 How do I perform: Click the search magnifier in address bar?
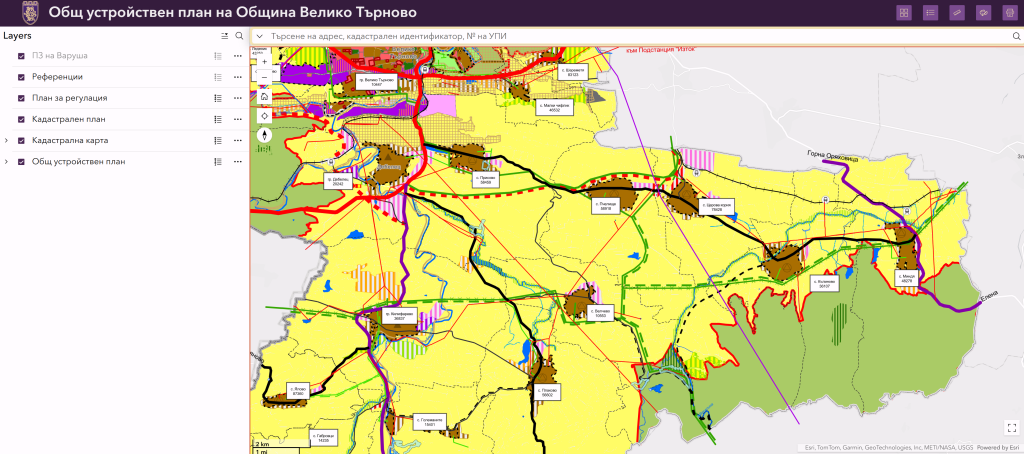click(x=1016, y=37)
